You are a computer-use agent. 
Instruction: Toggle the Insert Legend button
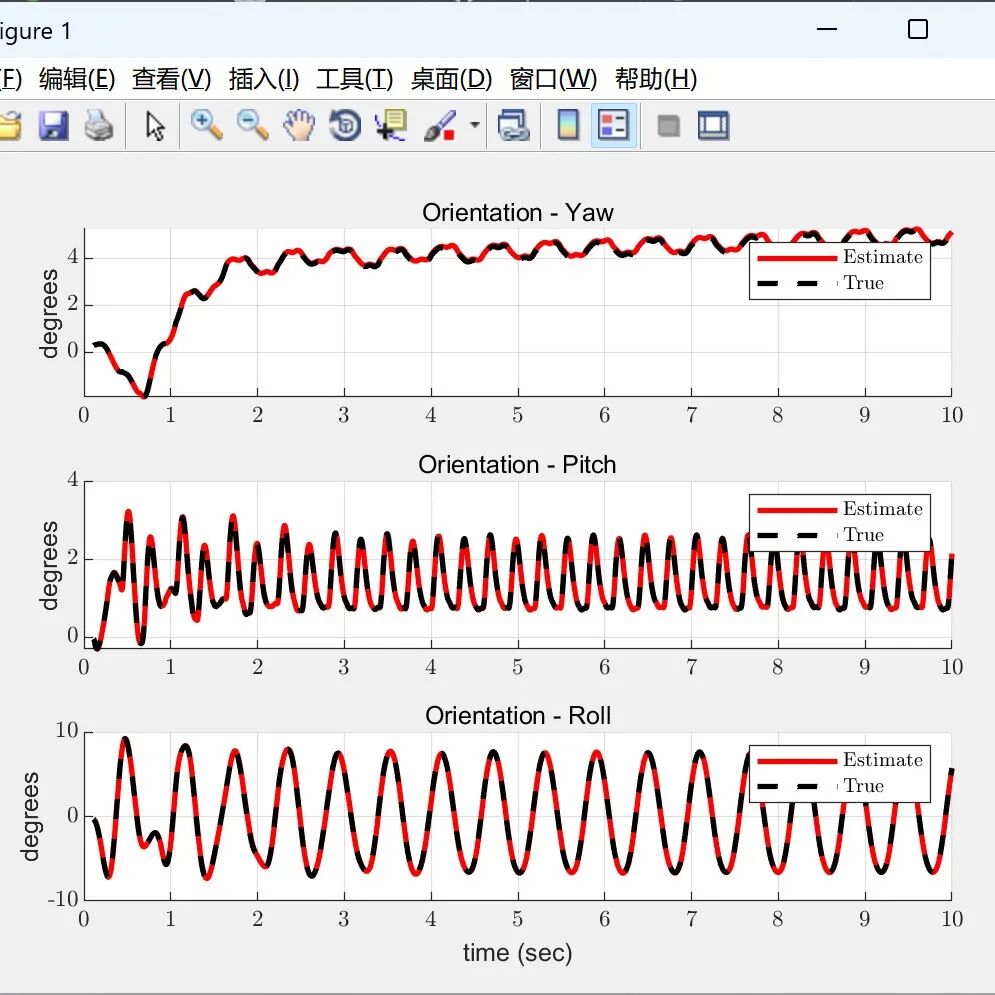614,125
